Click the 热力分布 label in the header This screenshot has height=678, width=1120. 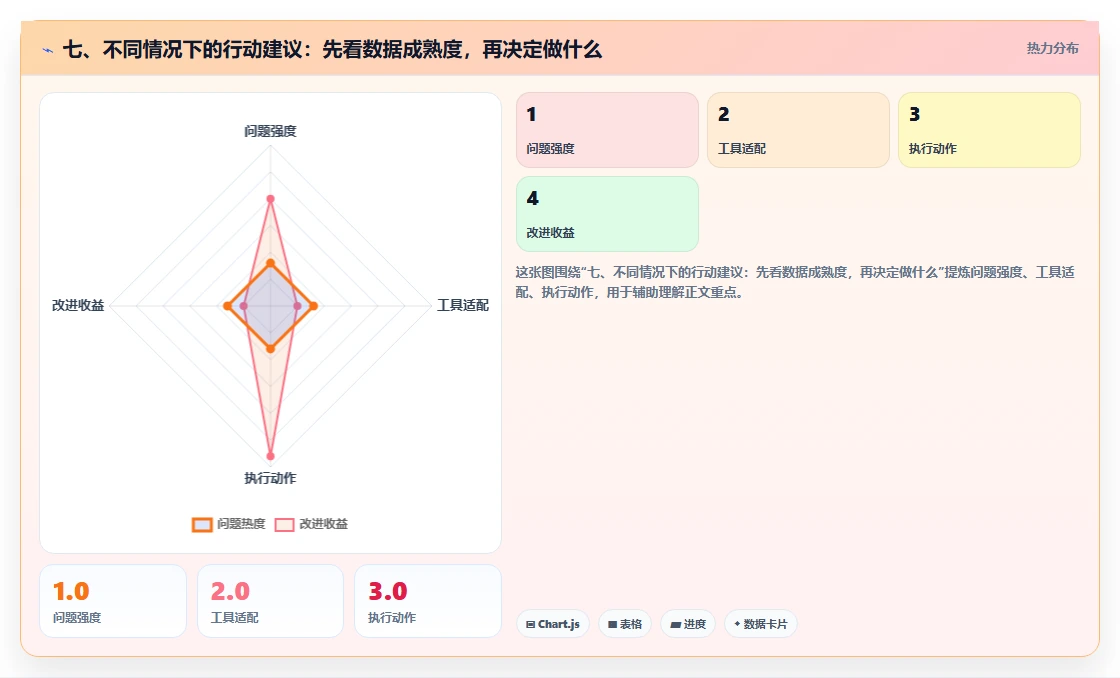(x=1052, y=49)
